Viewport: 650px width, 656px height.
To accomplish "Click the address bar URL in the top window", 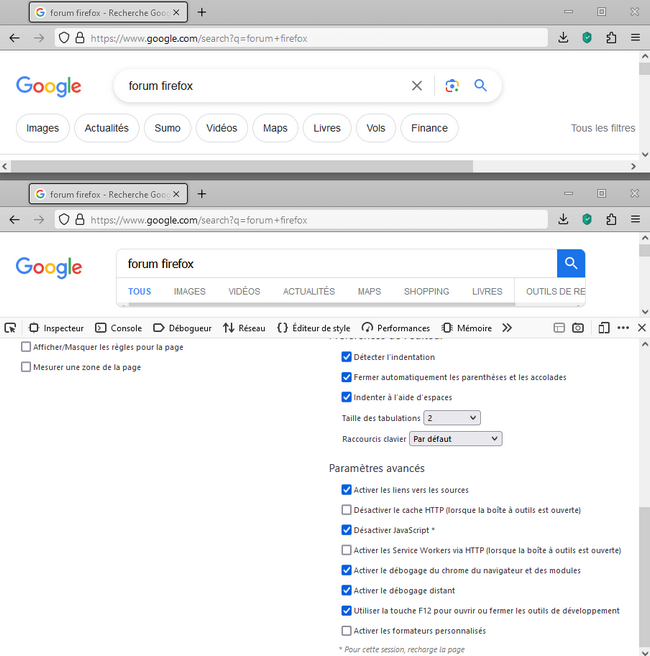I will [x=199, y=38].
